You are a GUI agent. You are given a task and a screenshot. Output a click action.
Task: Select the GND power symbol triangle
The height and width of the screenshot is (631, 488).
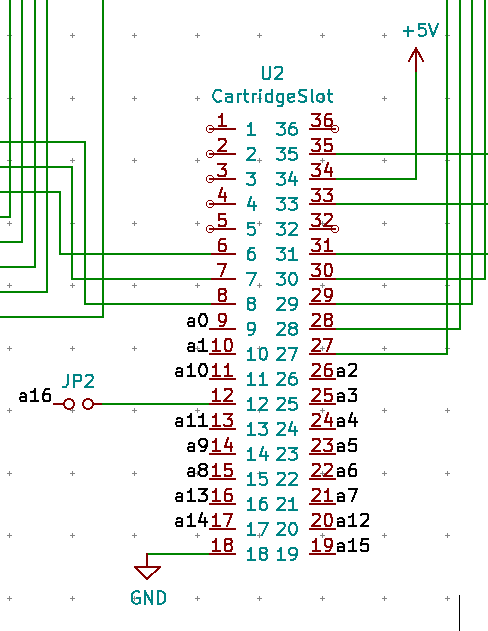[x=147, y=572]
